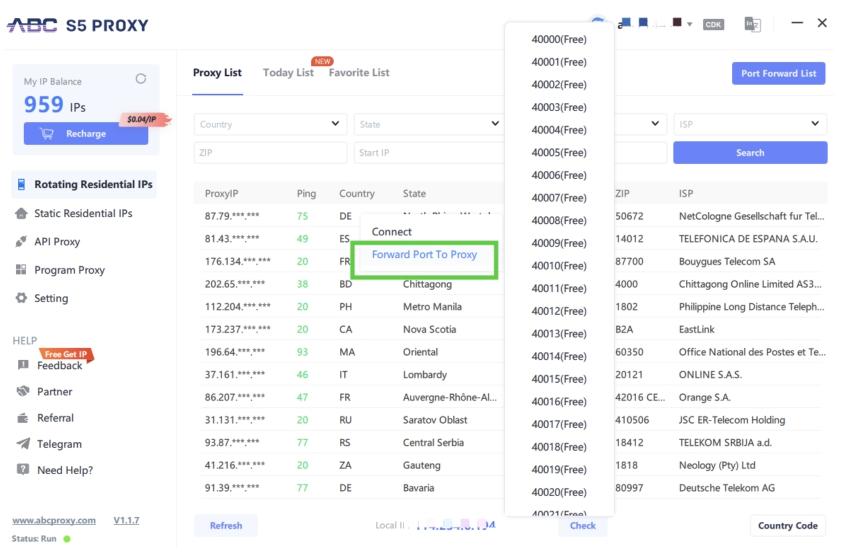This screenshot has width=867, height=560.
Task: Click ISP cell TELEKOM SRBIJA a.d.
Action: click(x=725, y=443)
